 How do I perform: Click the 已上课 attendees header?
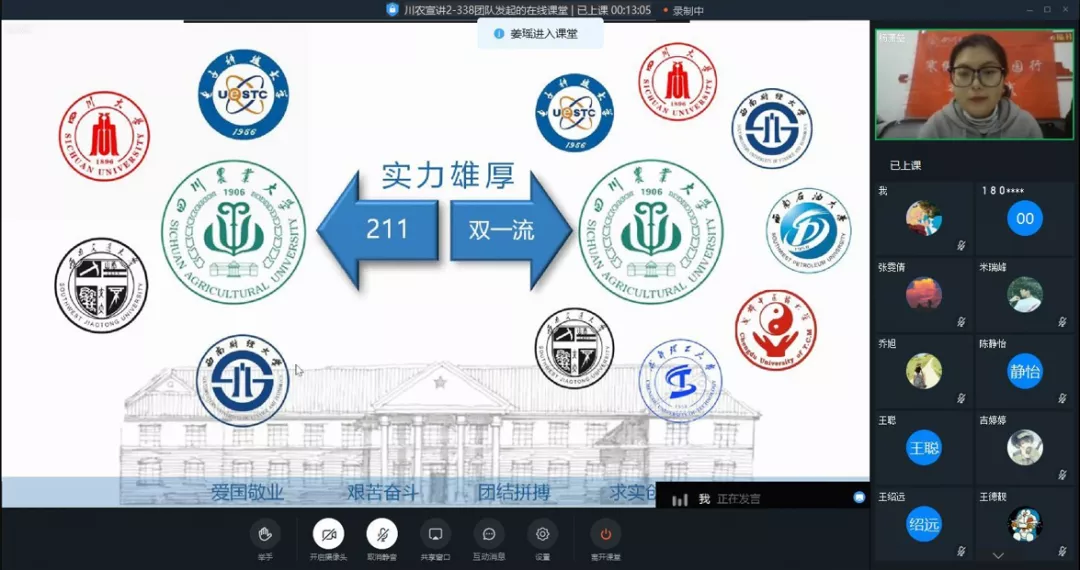click(x=905, y=165)
